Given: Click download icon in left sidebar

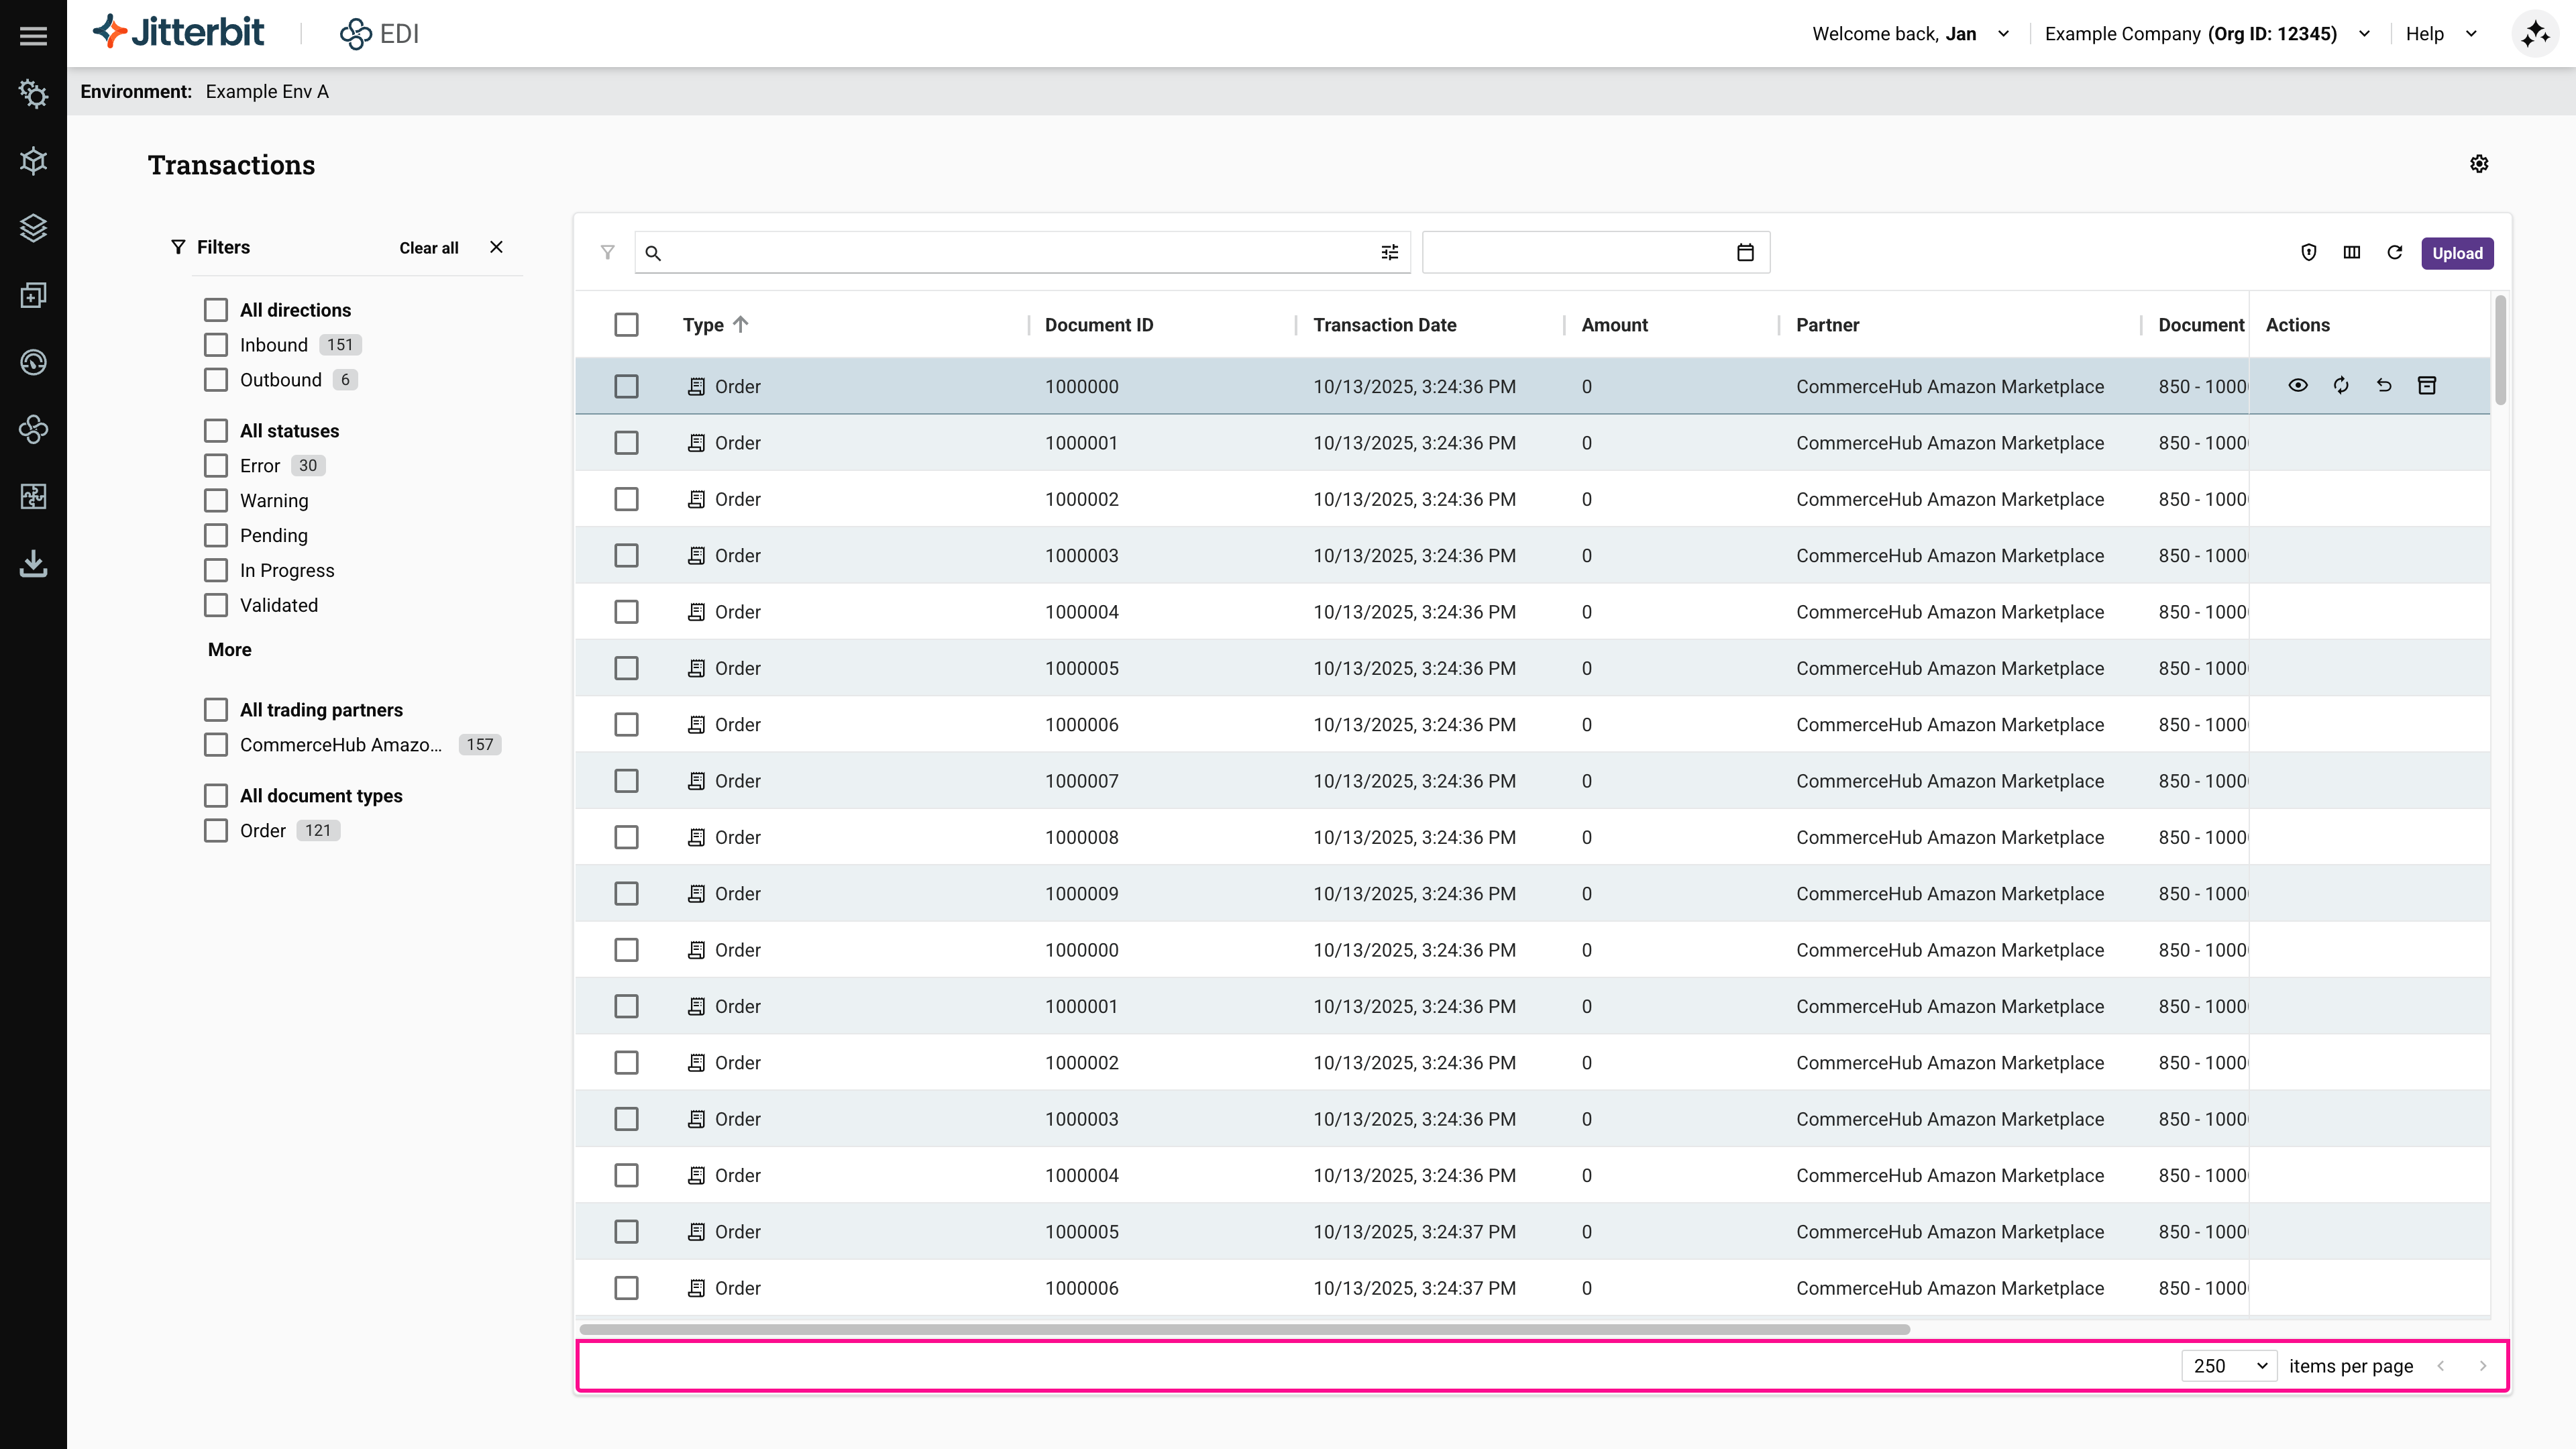Looking at the screenshot, I should tap(33, 564).
